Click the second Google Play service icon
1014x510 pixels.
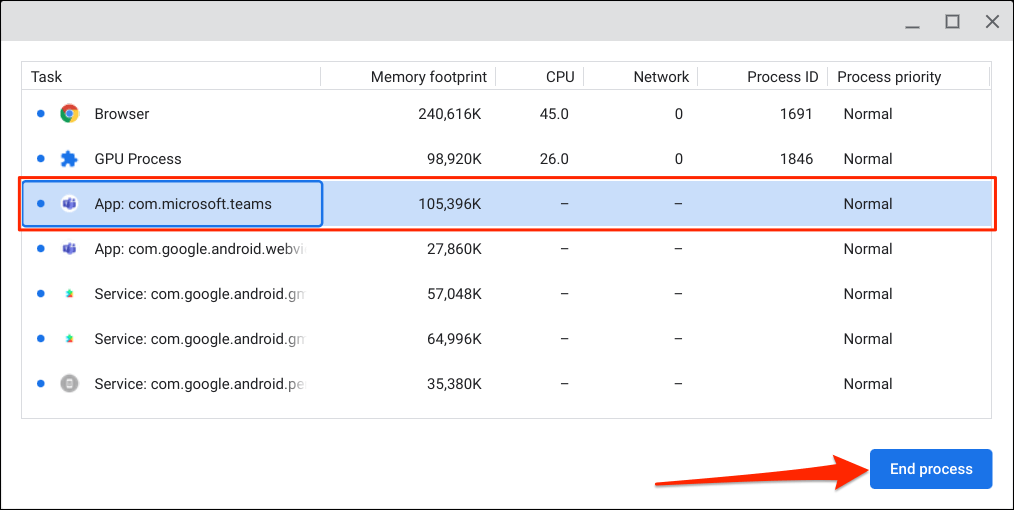[69, 339]
